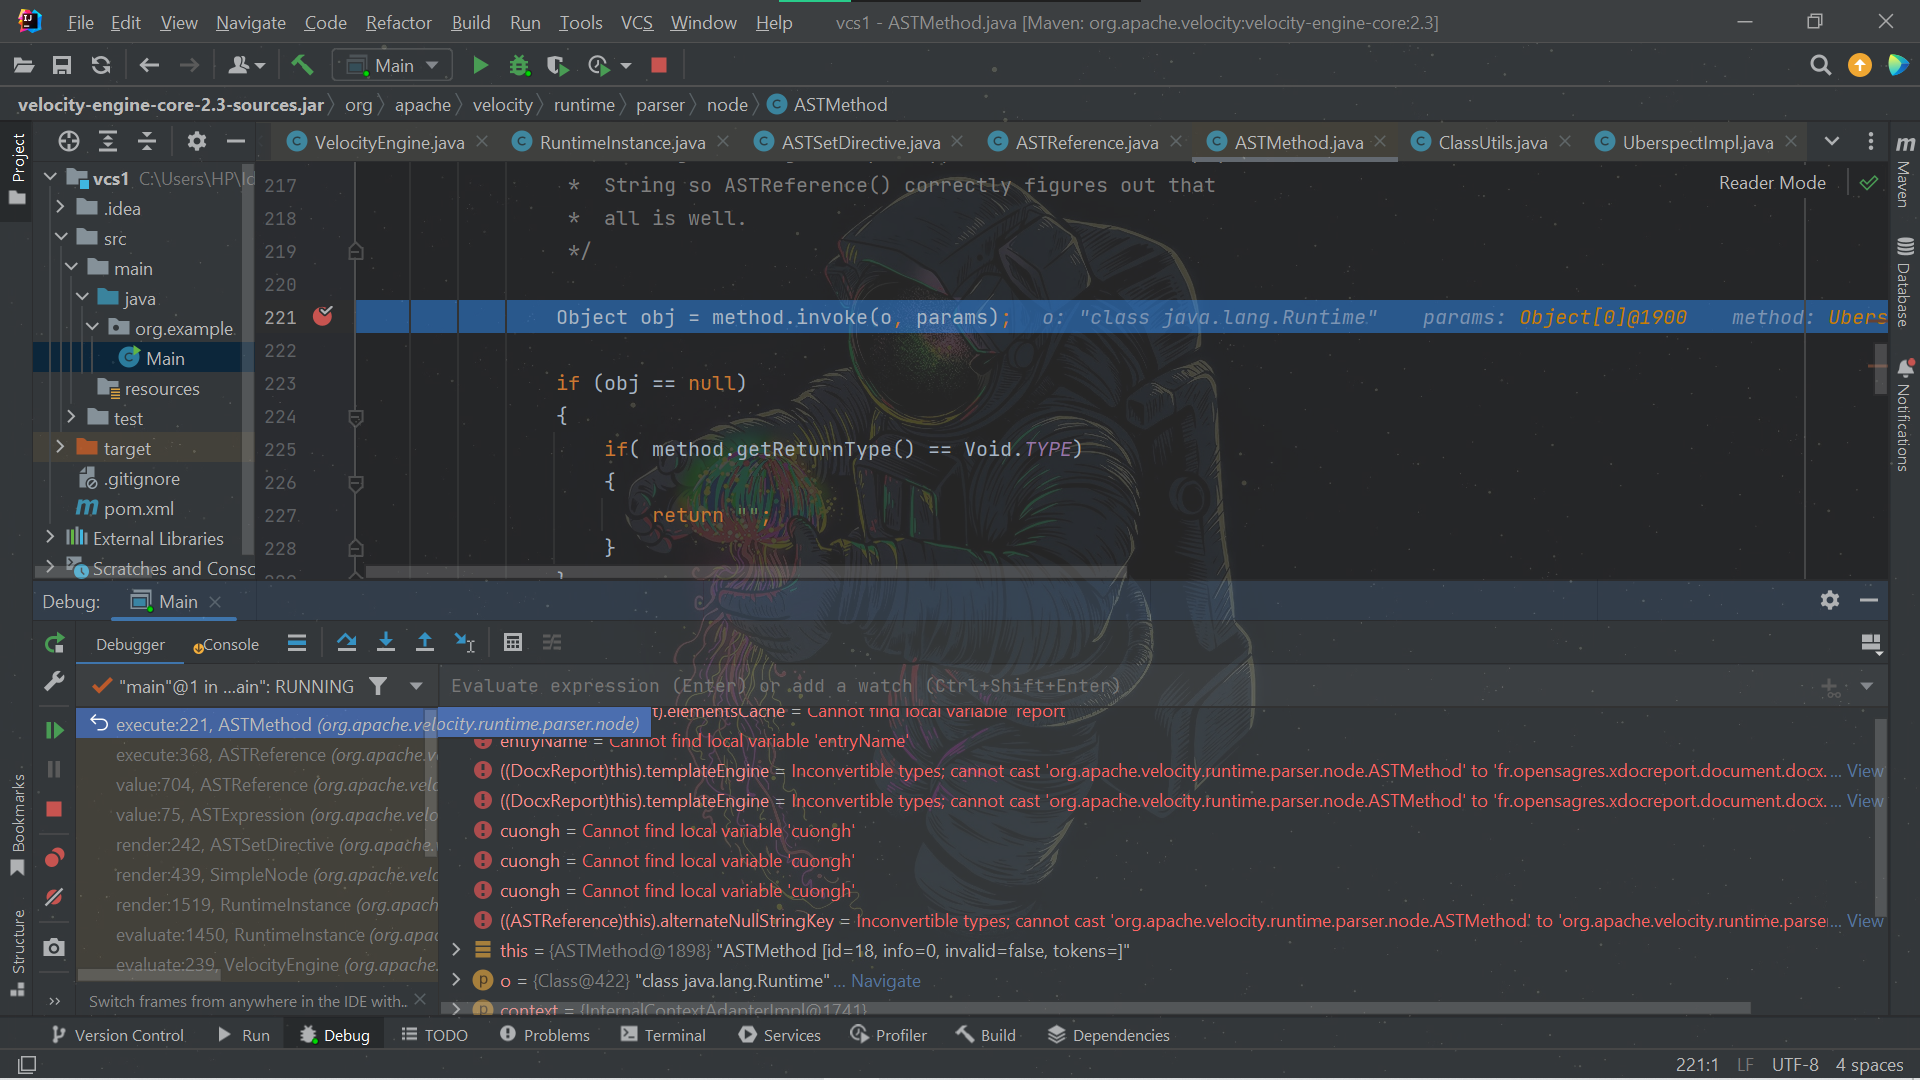Click the Evaluate expression input field
Image resolution: width=1920 pixels, height=1080 pixels.
(1130, 686)
